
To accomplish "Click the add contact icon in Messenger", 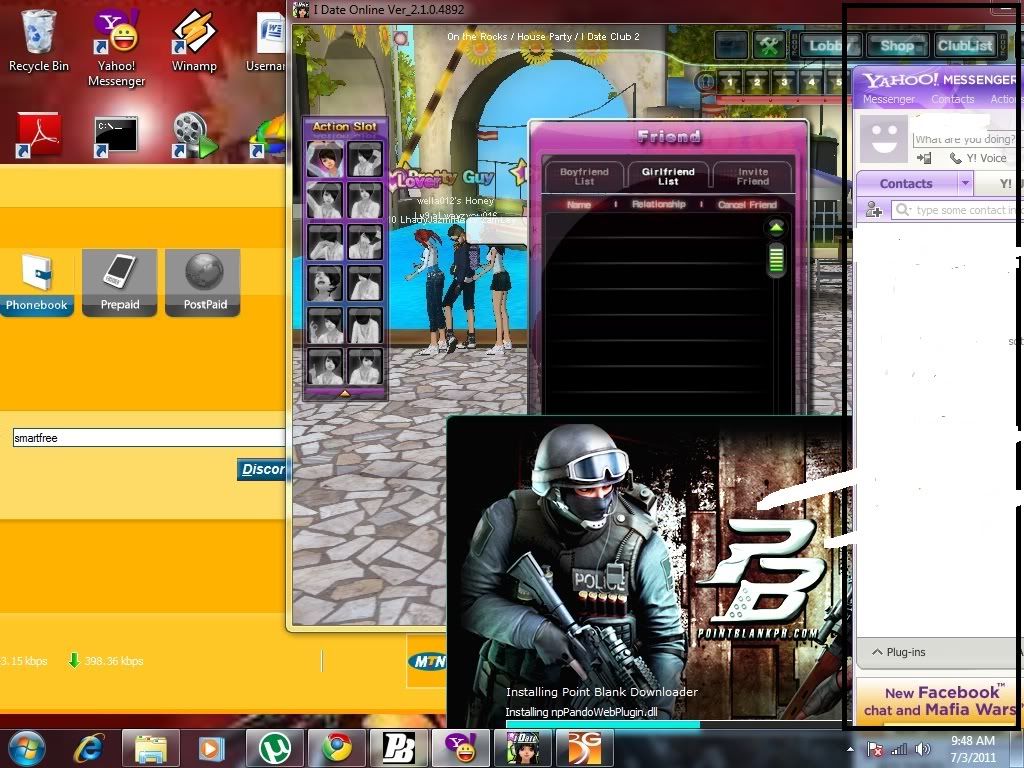I will coord(874,210).
